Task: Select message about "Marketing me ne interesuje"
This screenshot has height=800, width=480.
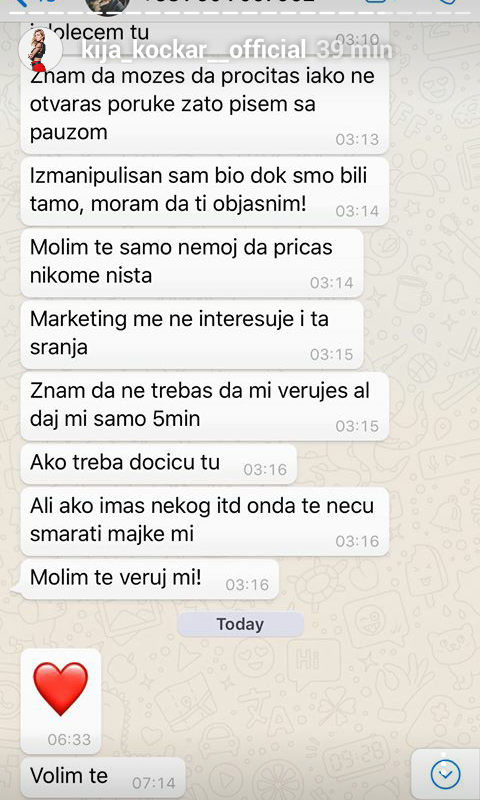Action: tap(192, 334)
